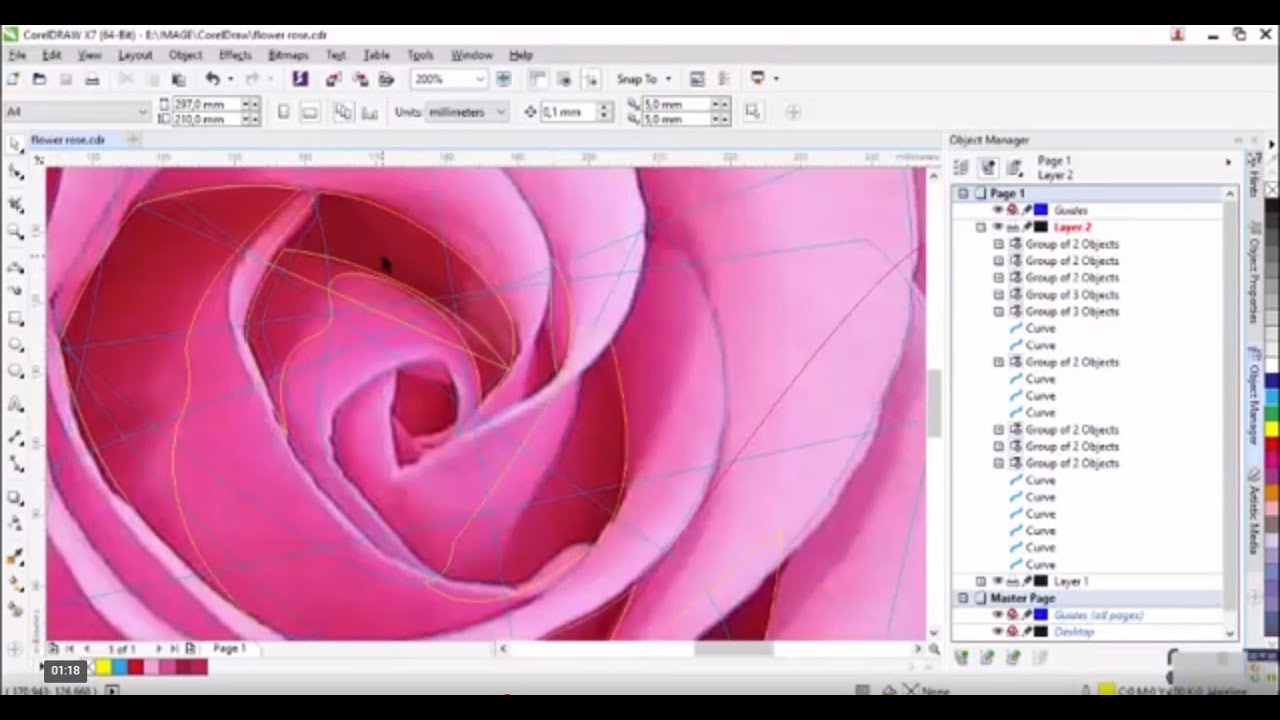Image resolution: width=1280 pixels, height=720 pixels.
Task: Toggle Show Rulers in toolbar
Action: (x=537, y=79)
